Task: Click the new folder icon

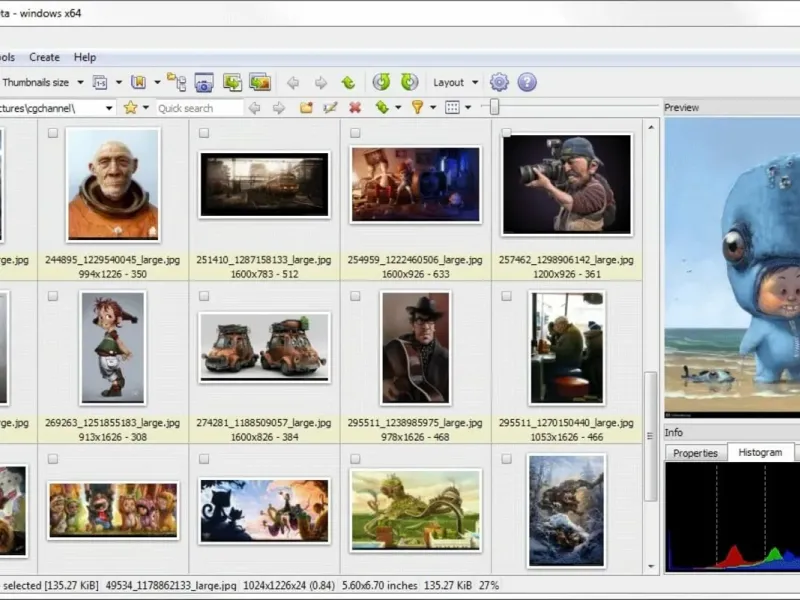Action: (x=306, y=108)
